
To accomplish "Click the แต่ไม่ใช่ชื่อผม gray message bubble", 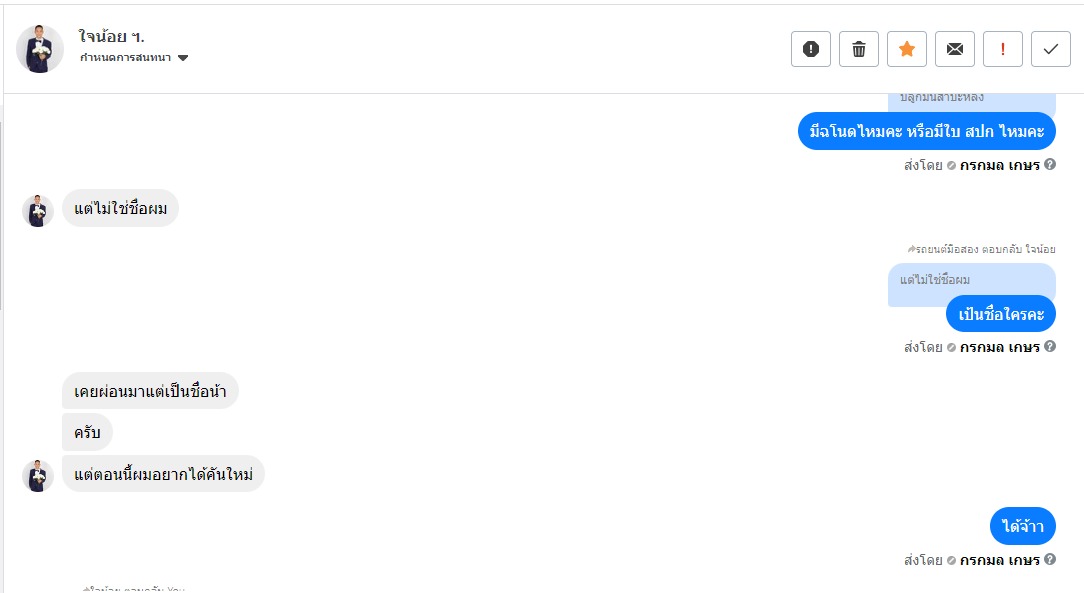I will point(120,208).
